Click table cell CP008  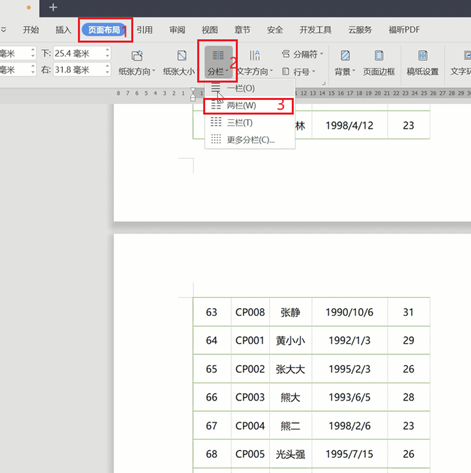[x=250, y=312]
